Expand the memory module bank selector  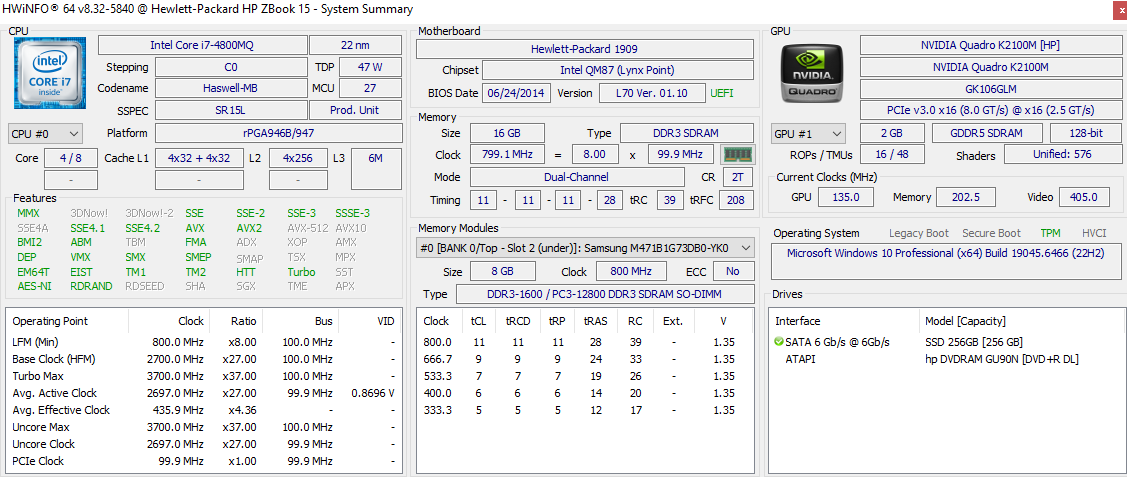(746, 248)
